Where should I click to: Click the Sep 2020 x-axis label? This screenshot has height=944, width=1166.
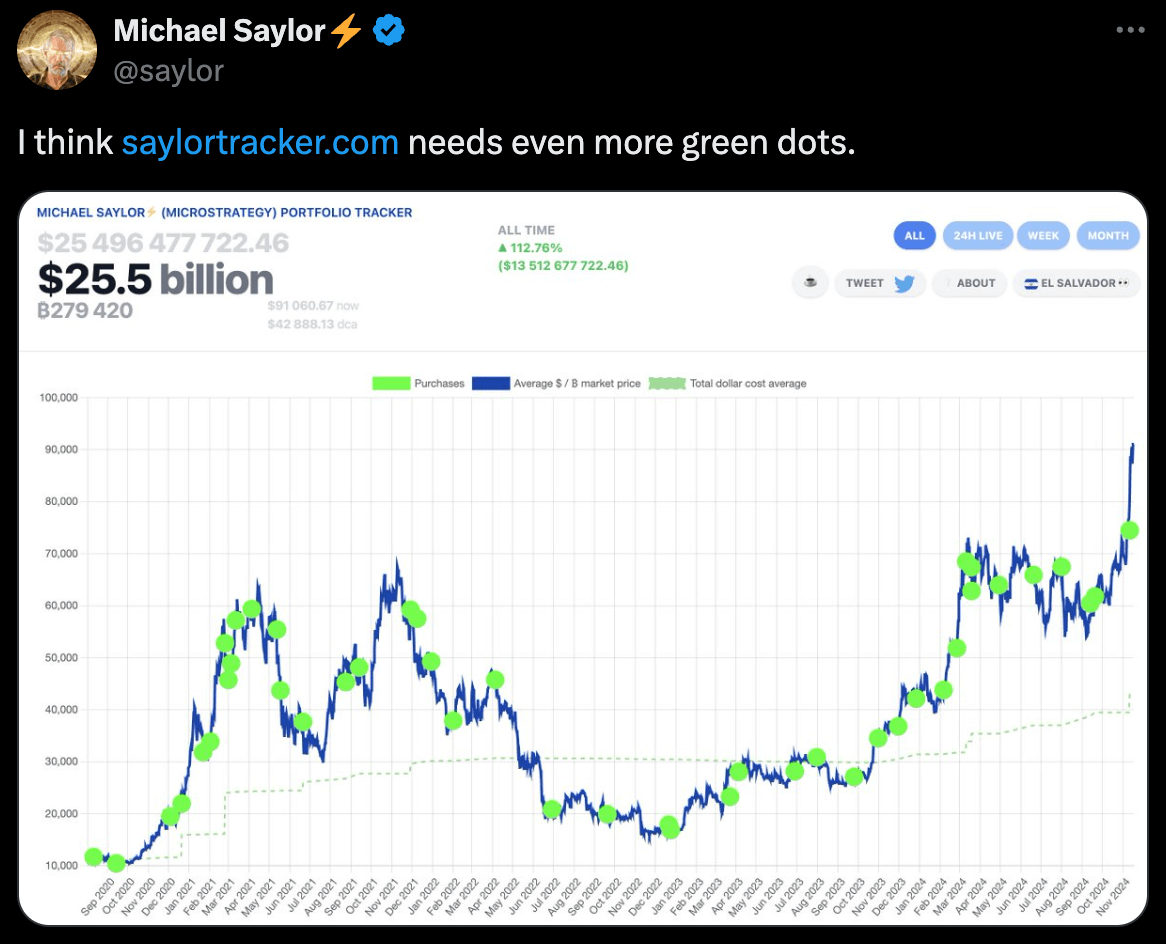coord(97,896)
